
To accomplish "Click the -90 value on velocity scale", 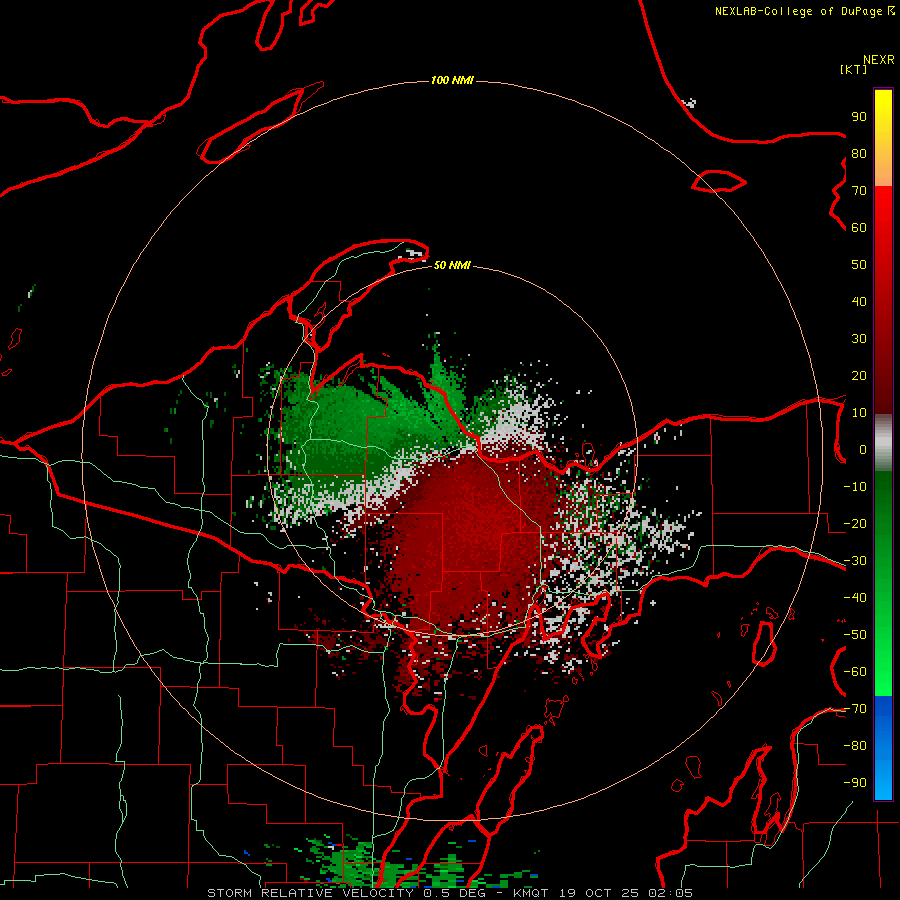I will (x=855, y=783).
